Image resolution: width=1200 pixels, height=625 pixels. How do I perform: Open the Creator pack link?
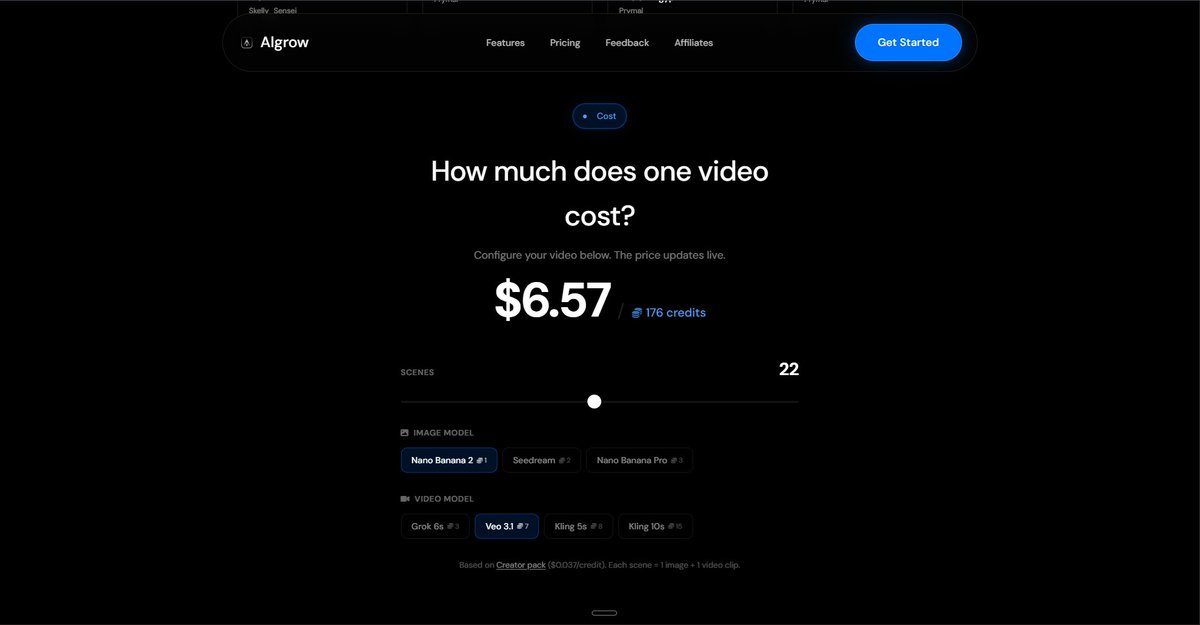[521, 565]
